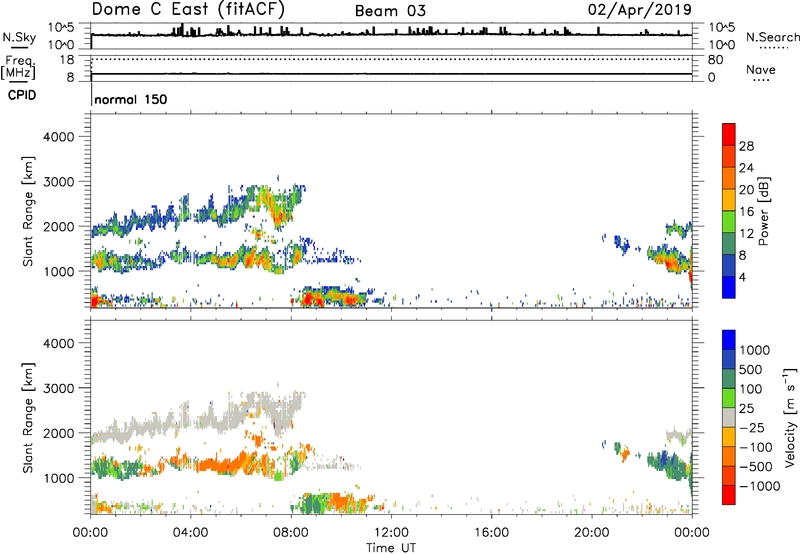Click the "08:00" time tick label

tap(291, 533)
